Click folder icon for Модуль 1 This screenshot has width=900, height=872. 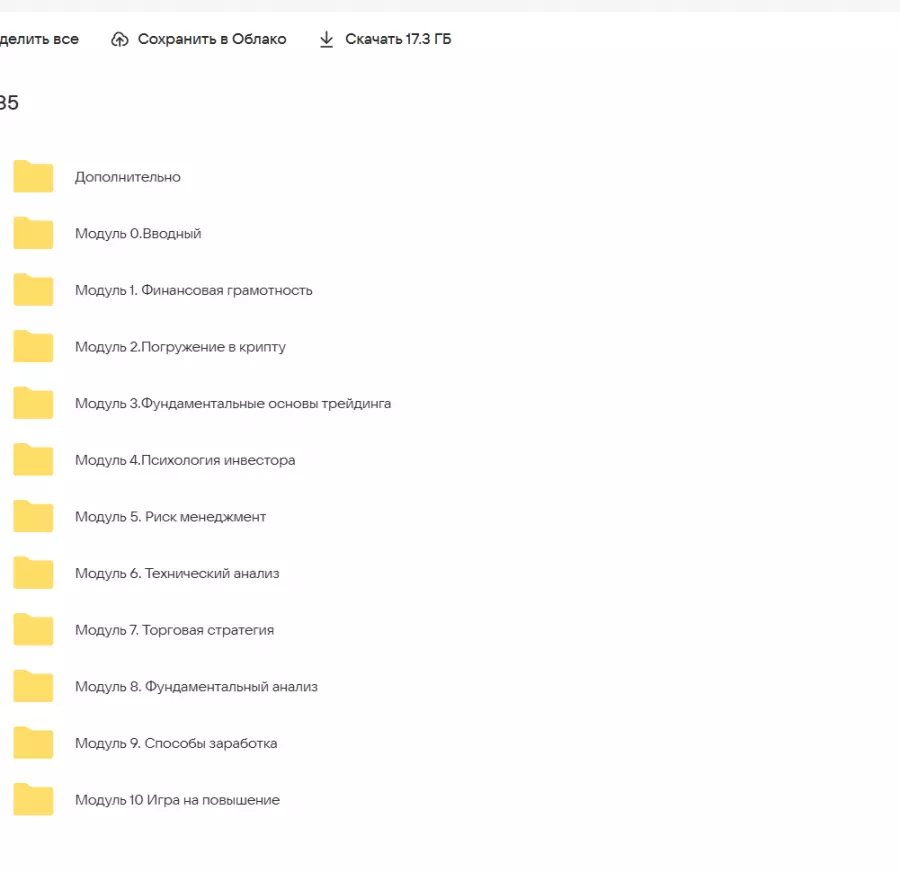pyautogui.click(x=33, y=291)
